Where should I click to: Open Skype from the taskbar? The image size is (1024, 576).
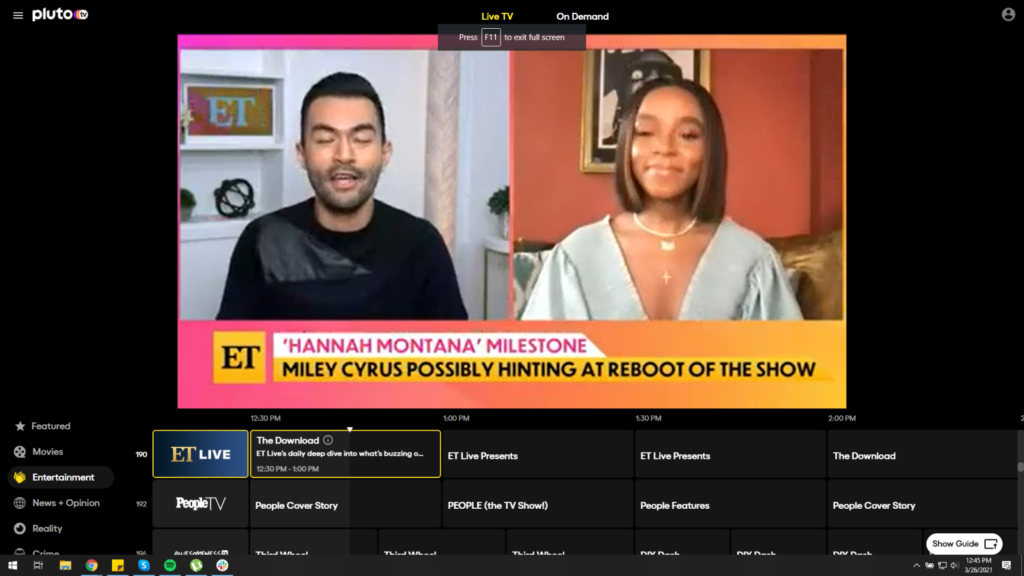click(x=144, y=566)
